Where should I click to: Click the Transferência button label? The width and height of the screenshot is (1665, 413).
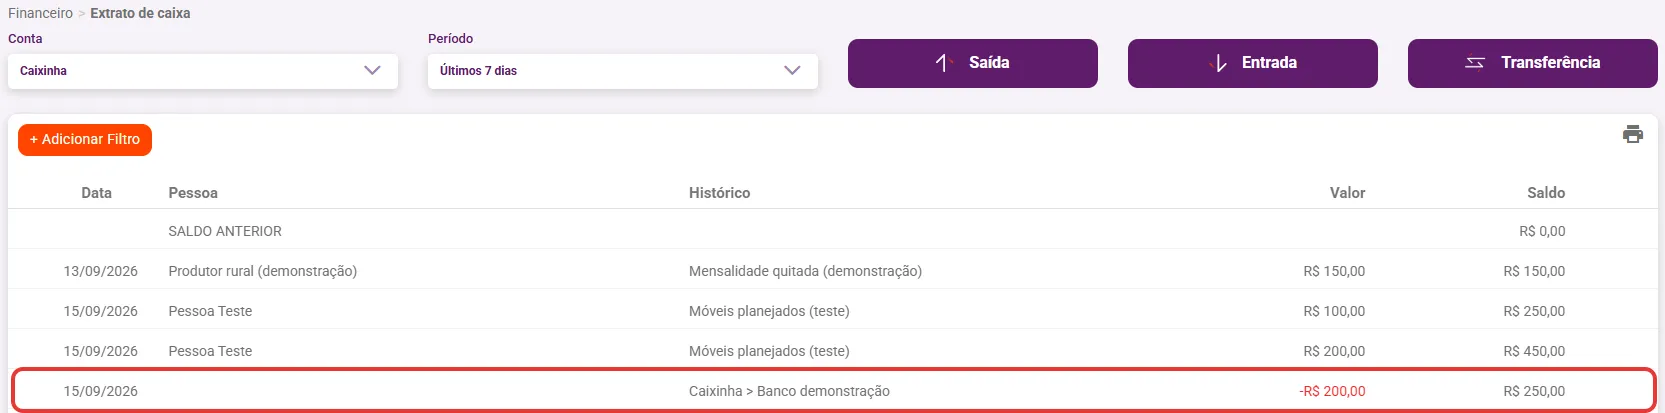pos(1550,62)
